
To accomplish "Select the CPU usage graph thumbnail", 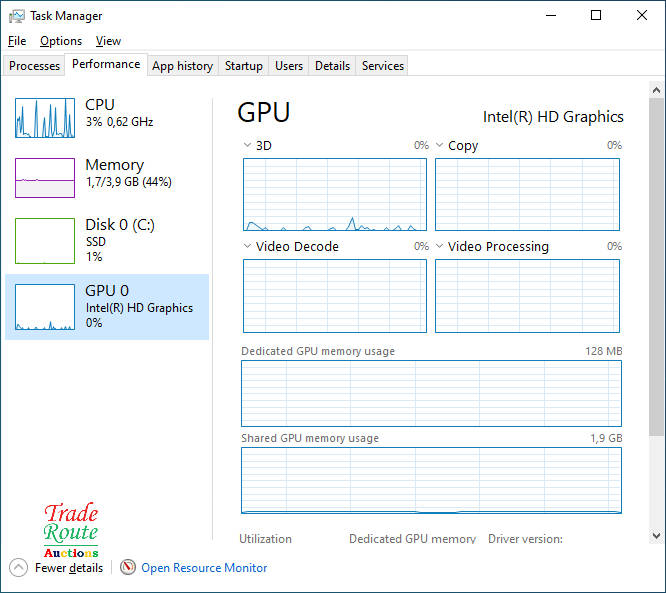I will point(45,118).
